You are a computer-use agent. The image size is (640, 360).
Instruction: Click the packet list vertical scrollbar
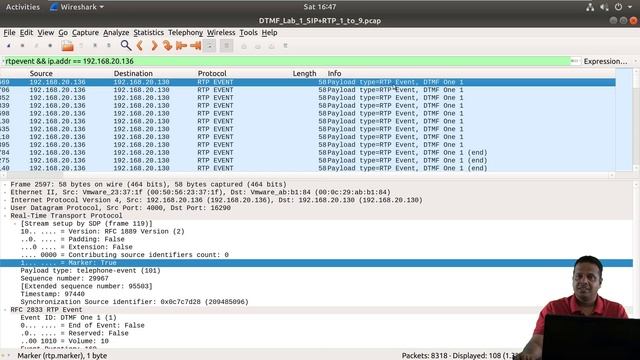pos(636,120)
